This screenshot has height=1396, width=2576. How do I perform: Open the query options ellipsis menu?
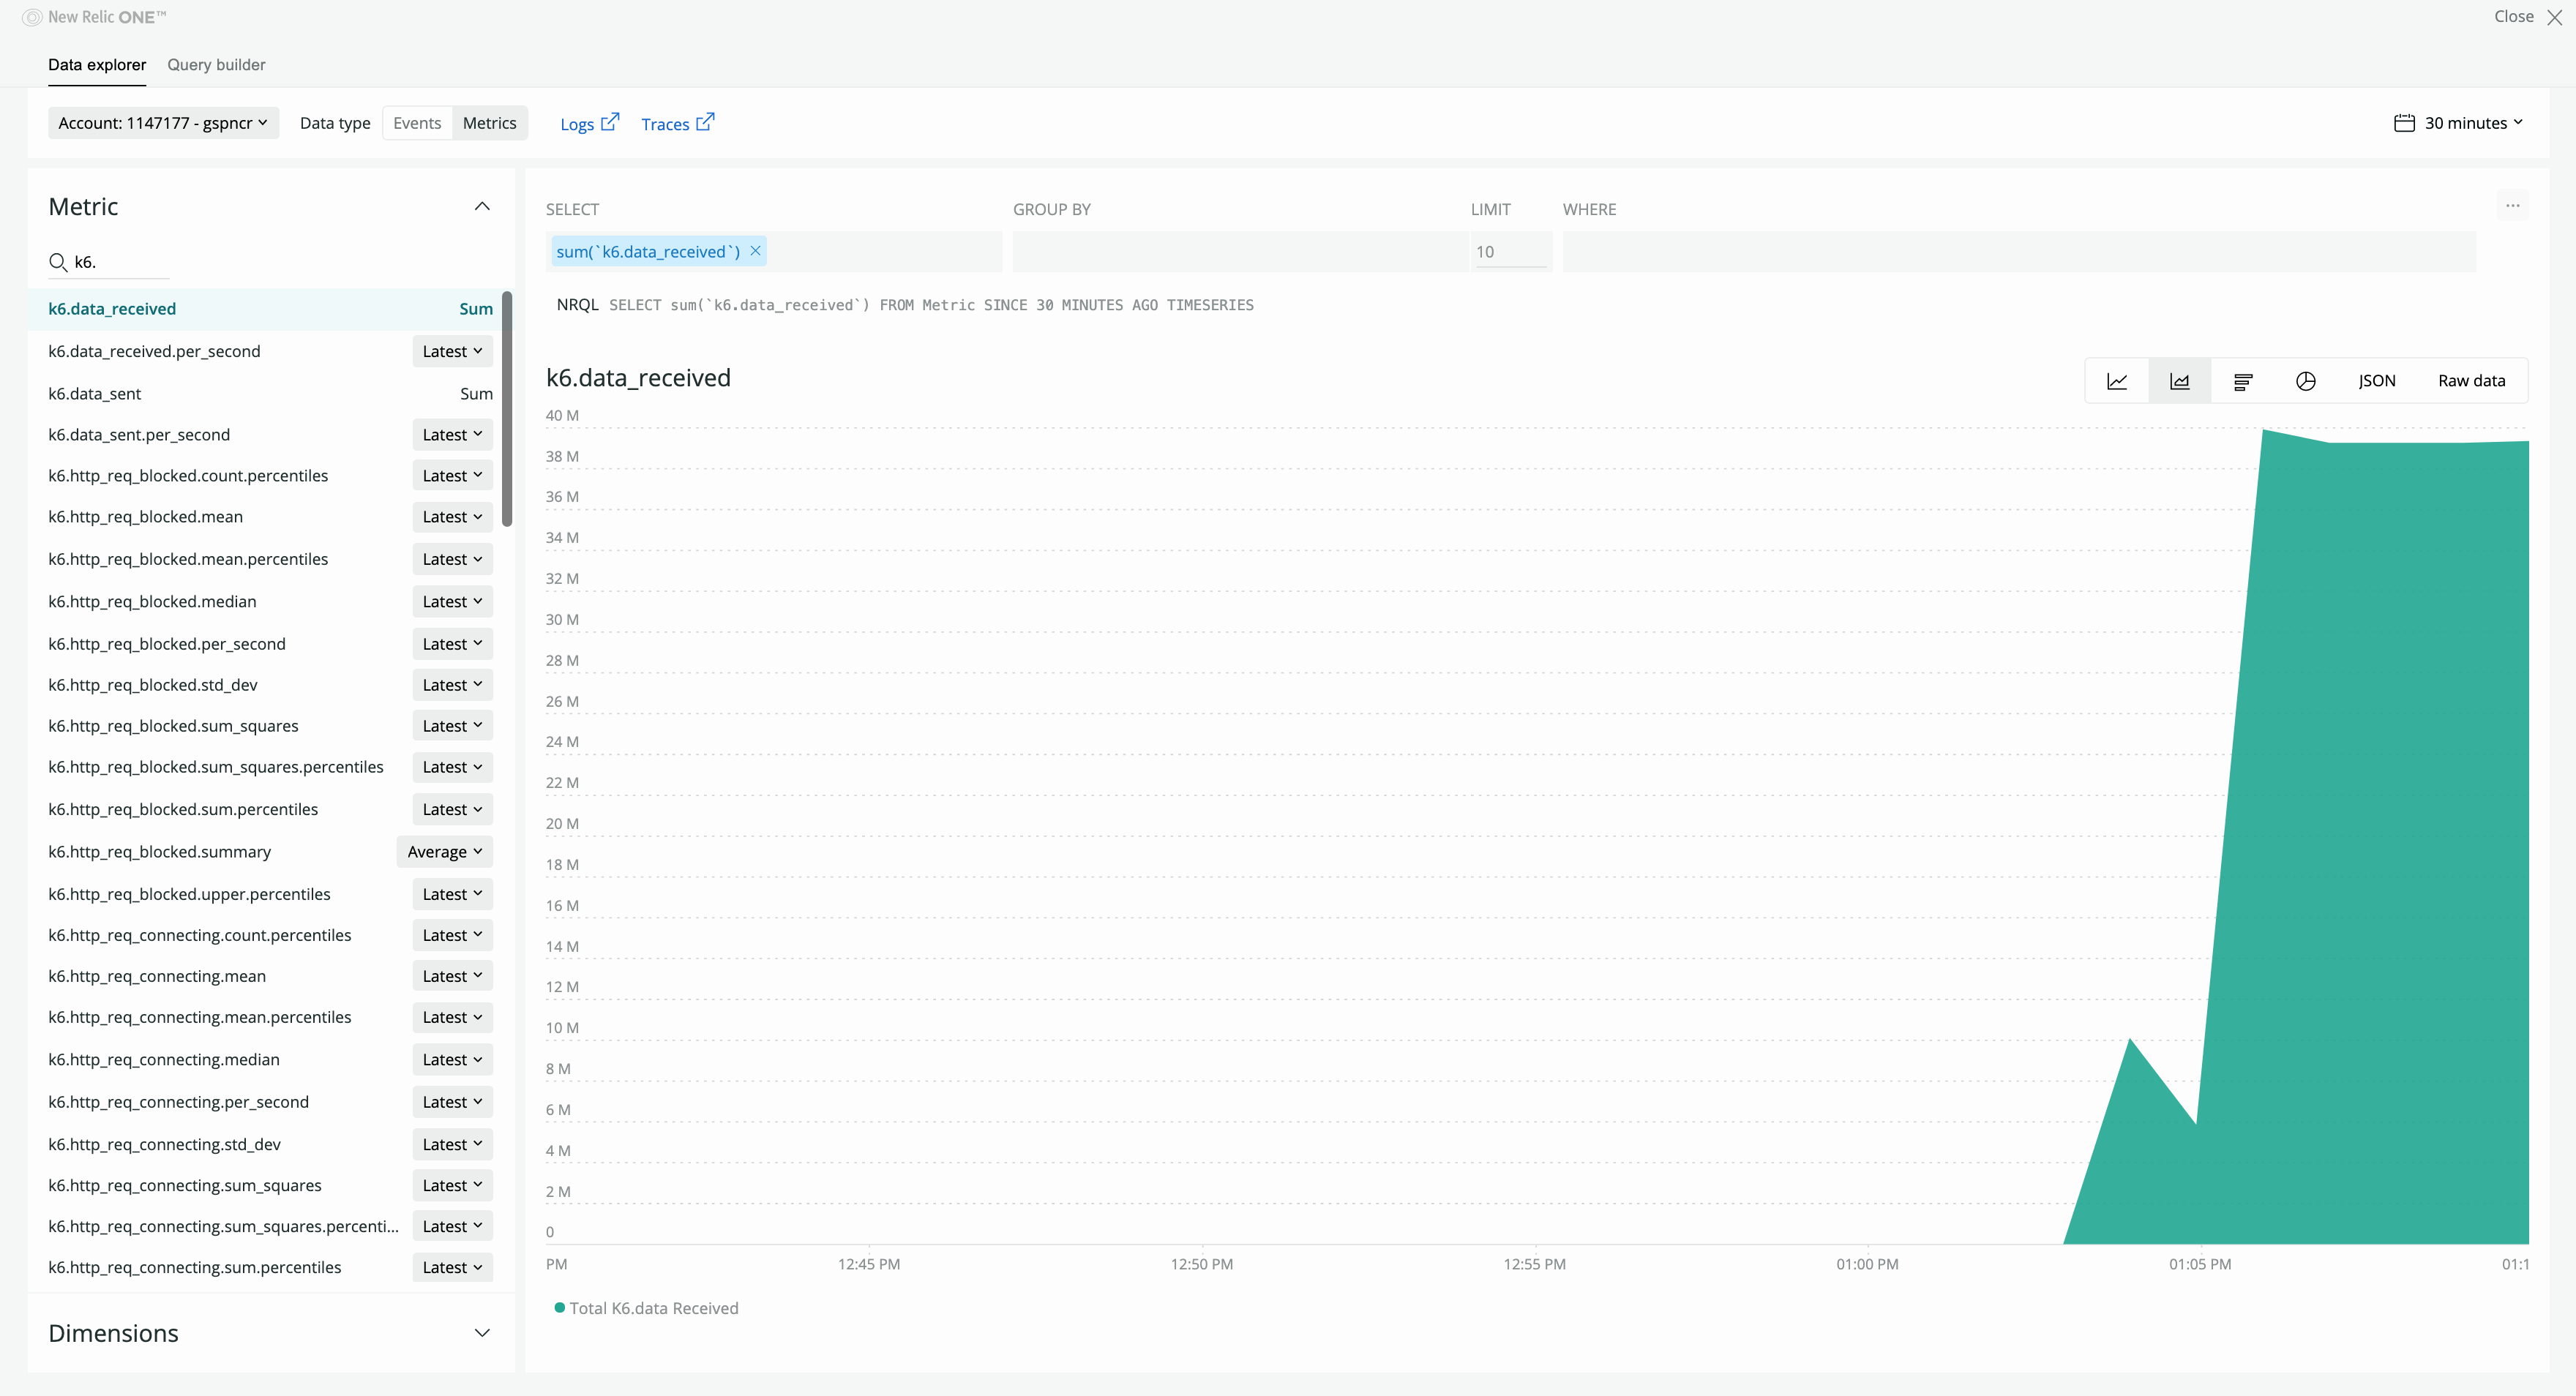click(2514, 206)
